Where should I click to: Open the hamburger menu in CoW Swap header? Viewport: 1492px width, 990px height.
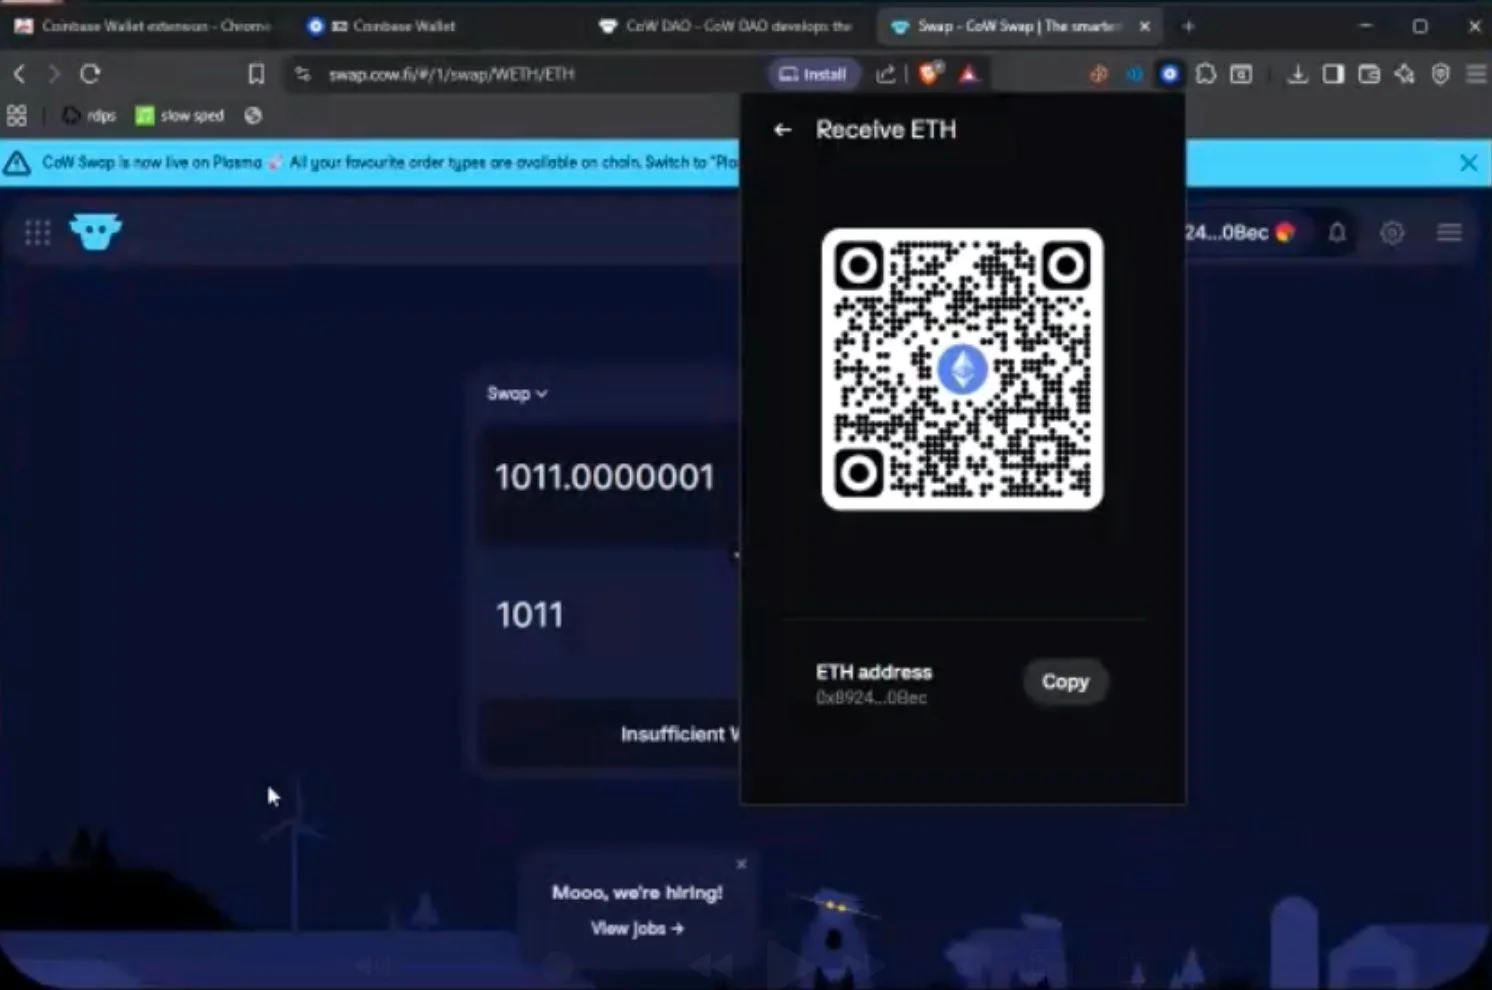1449,233
